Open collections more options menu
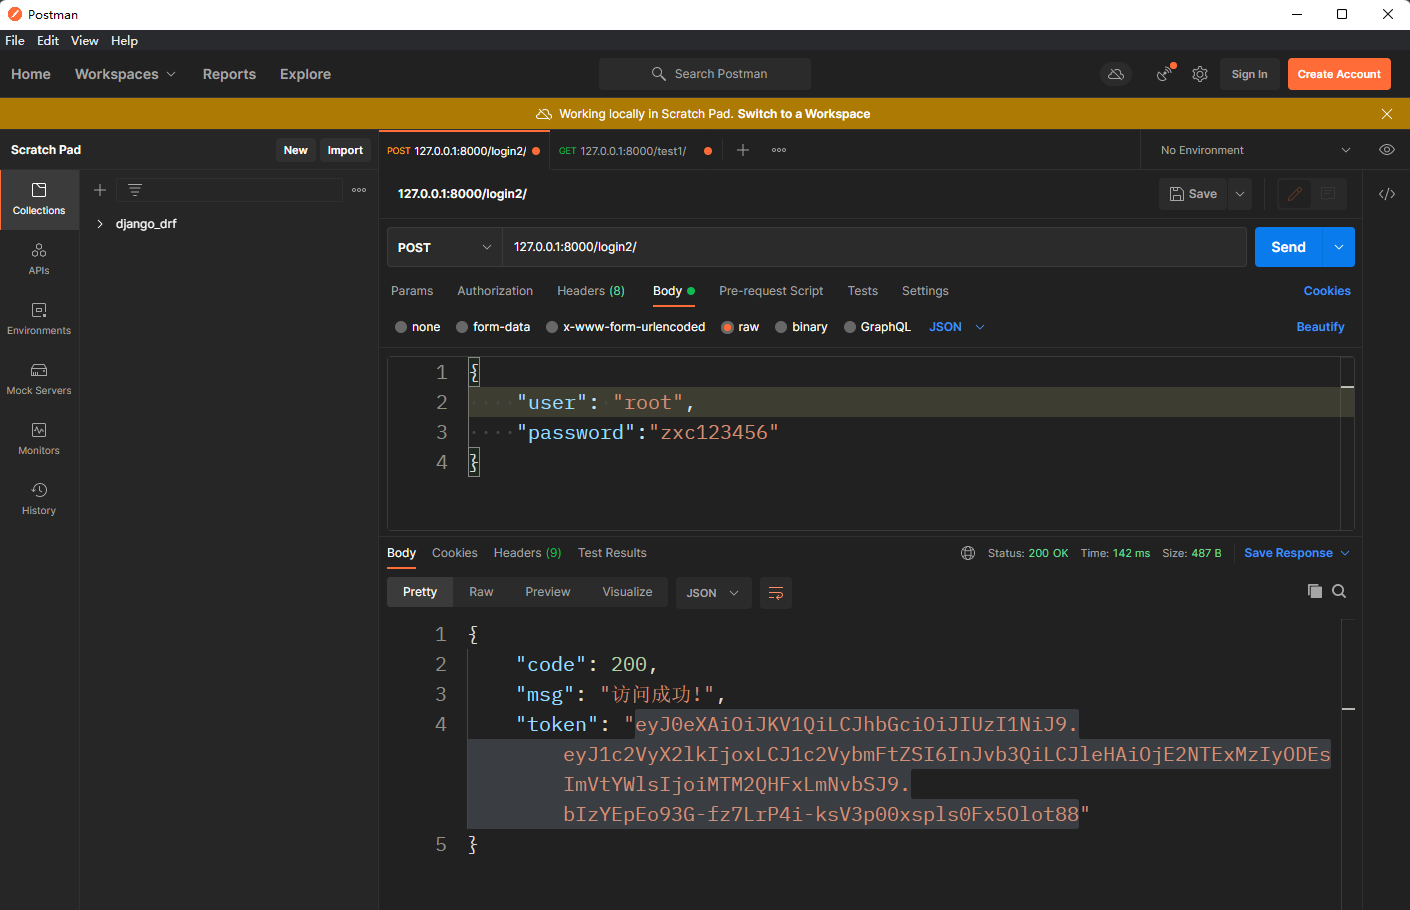This screenshot has width=1410, height=910. coord(359,190)
